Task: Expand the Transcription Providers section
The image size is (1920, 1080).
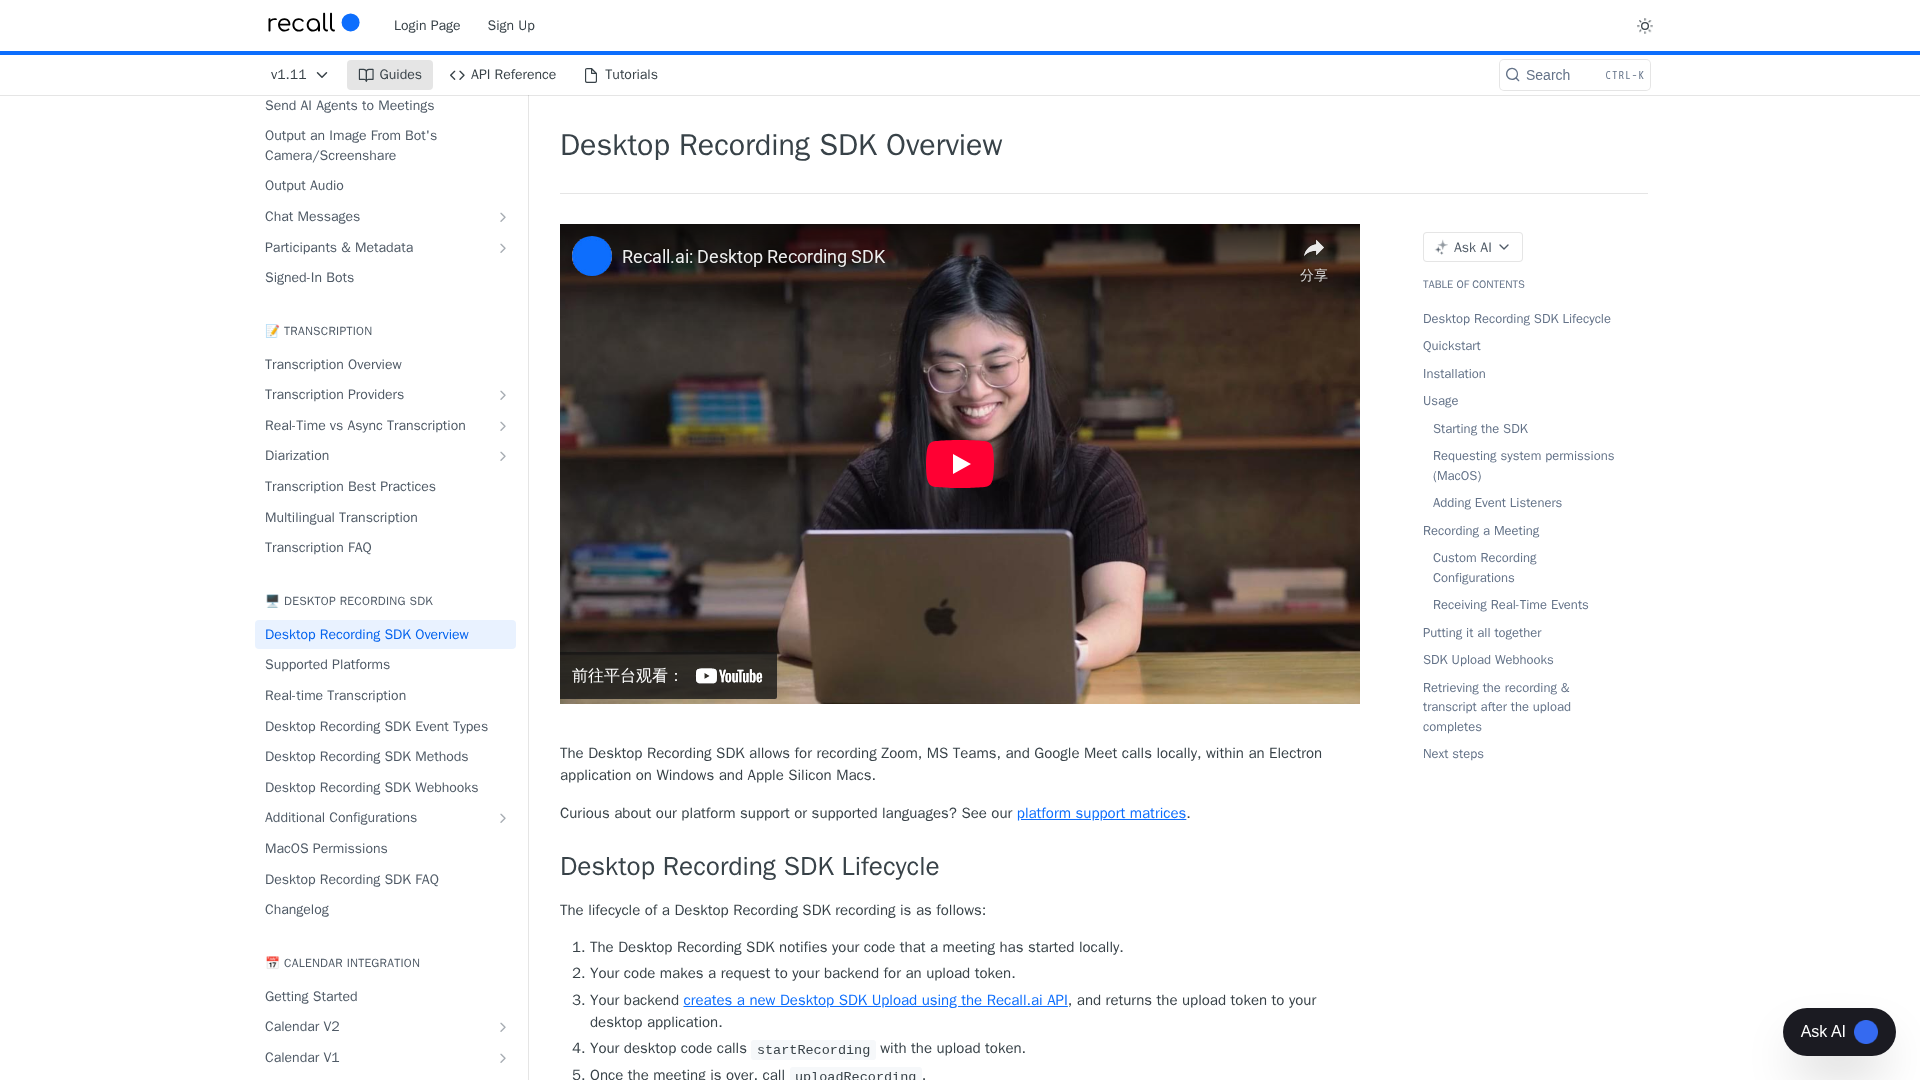Action: tap(503, 395)
